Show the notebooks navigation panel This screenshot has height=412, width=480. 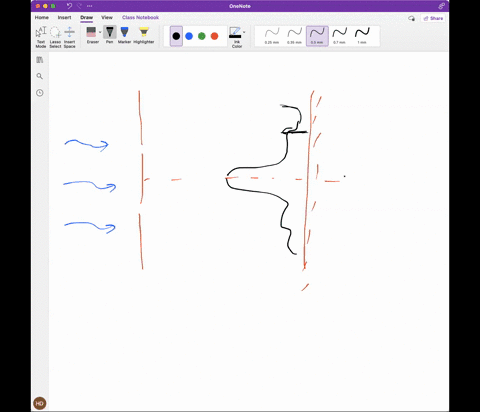coord(40,60)
